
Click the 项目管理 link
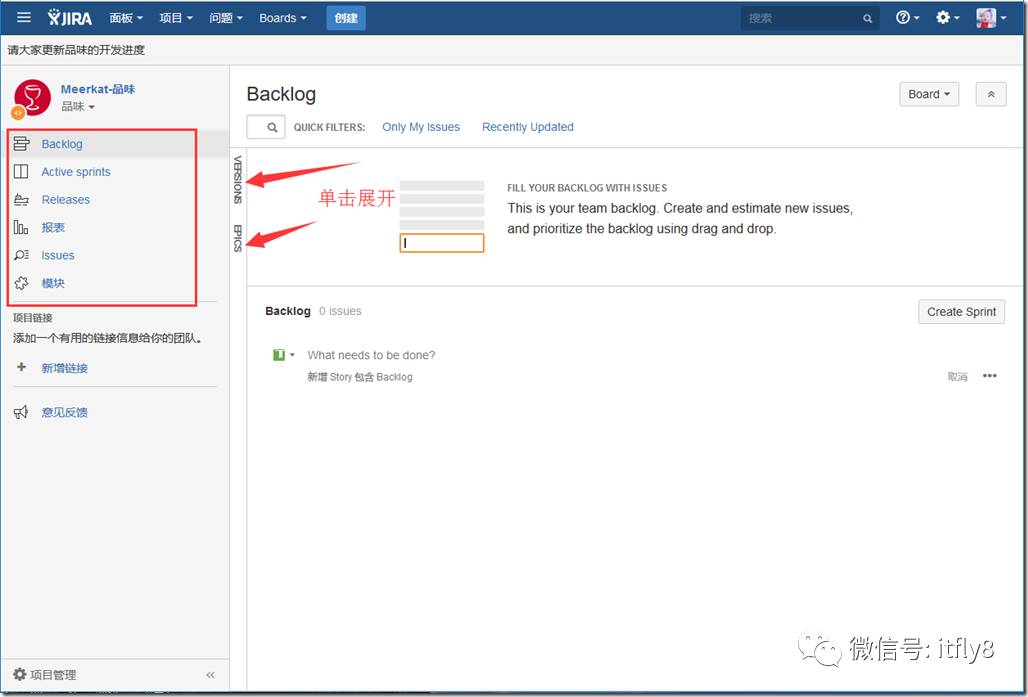click(x=53, y=675)
